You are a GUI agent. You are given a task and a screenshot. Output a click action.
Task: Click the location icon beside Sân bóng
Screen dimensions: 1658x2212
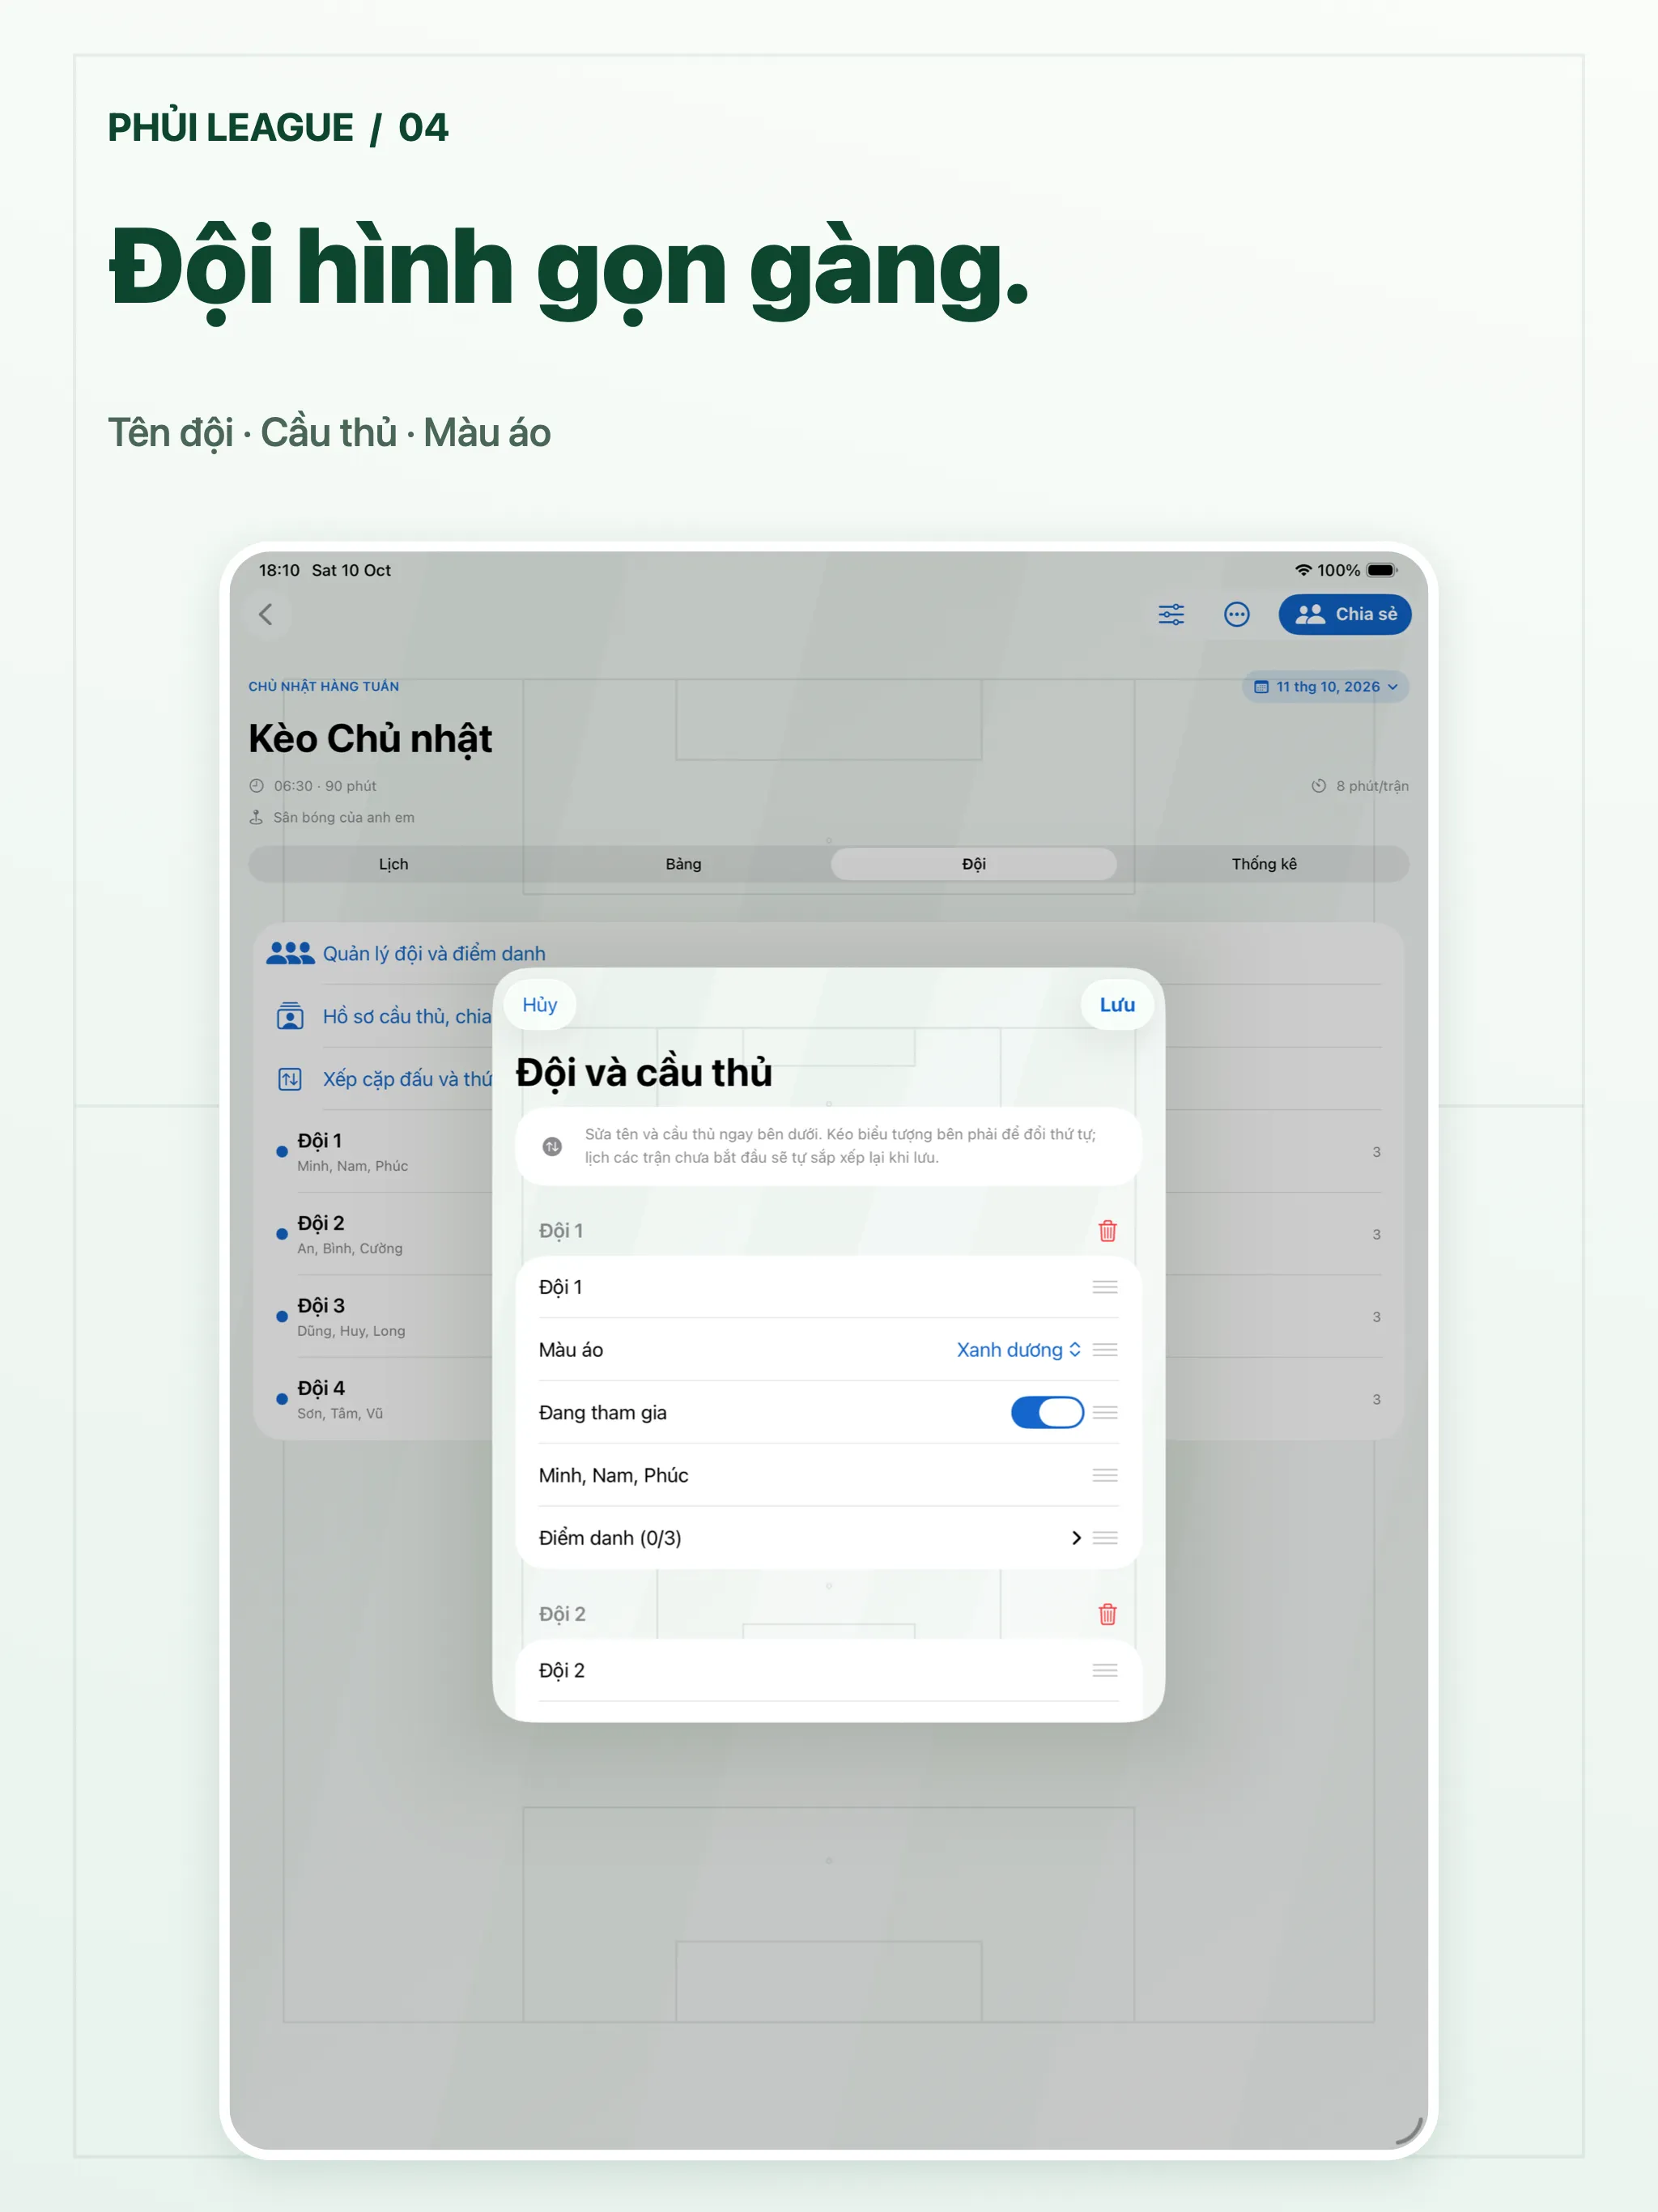pos(256,817)
